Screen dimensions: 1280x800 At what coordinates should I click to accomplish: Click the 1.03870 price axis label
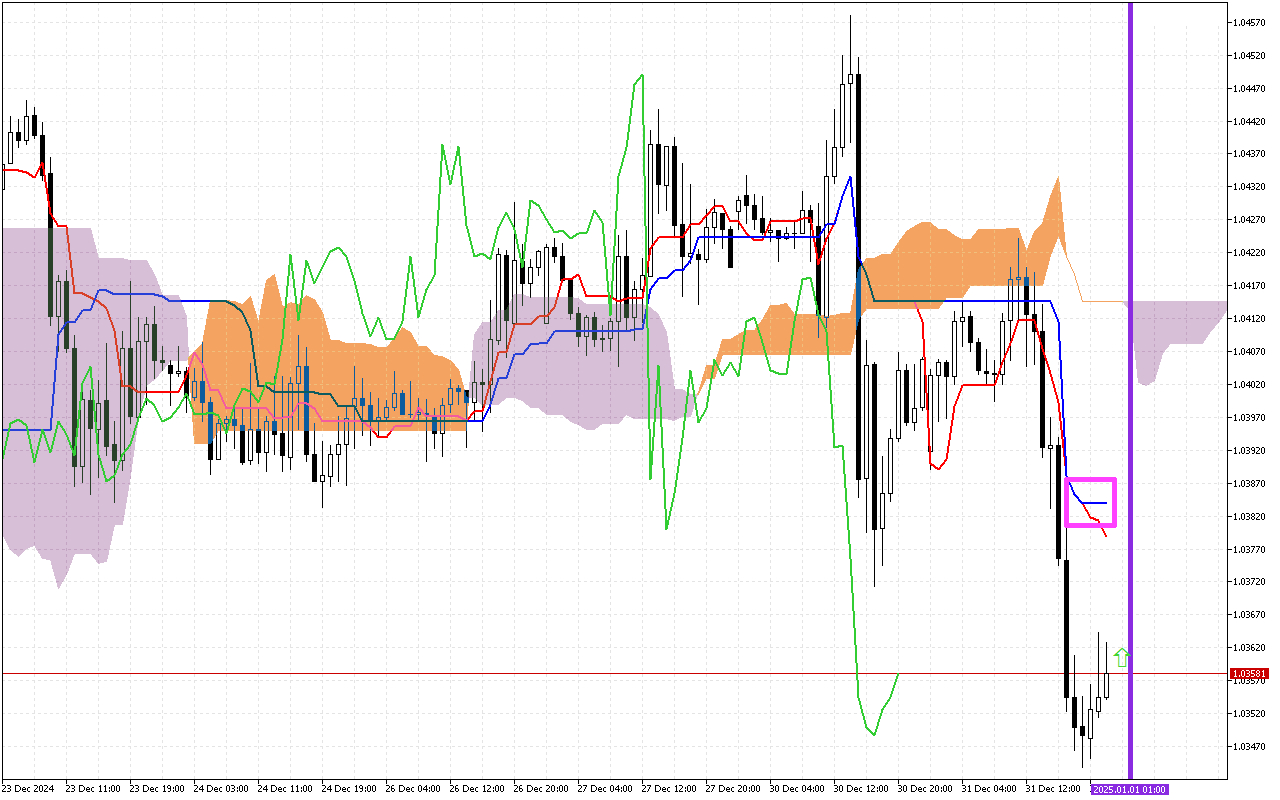[1247, 484]
